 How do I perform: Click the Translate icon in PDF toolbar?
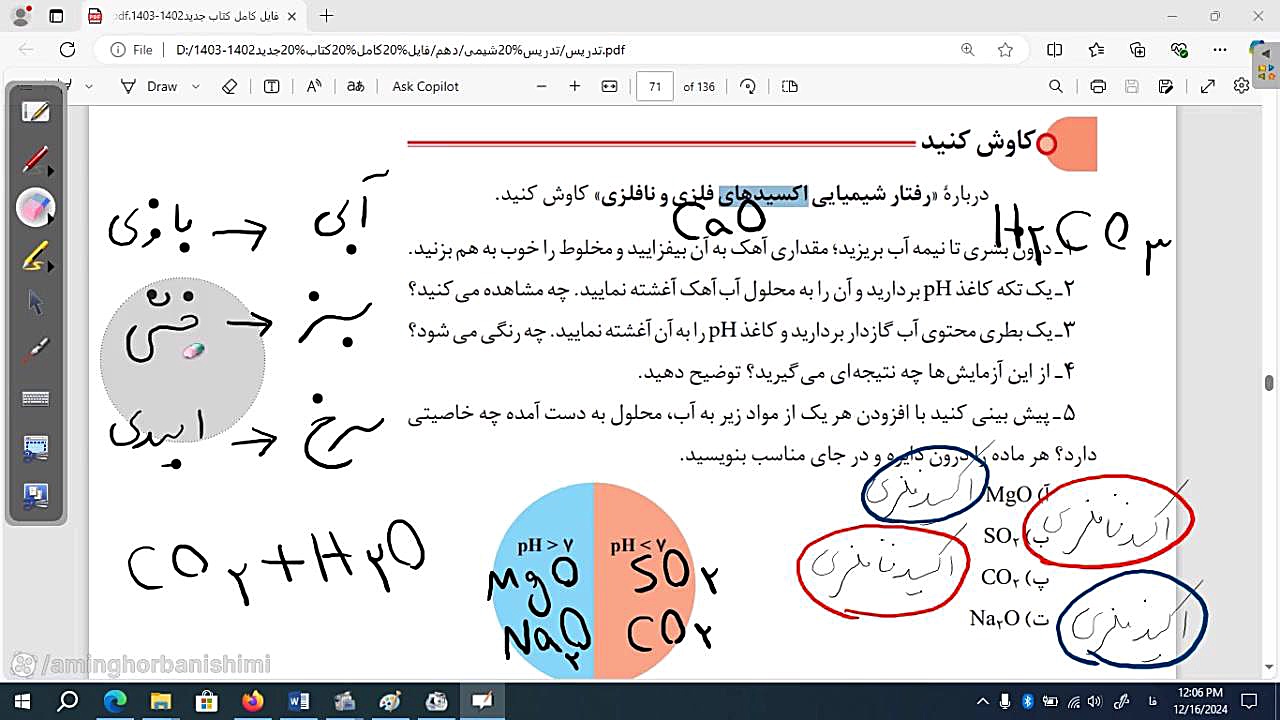tap(355, 87)
